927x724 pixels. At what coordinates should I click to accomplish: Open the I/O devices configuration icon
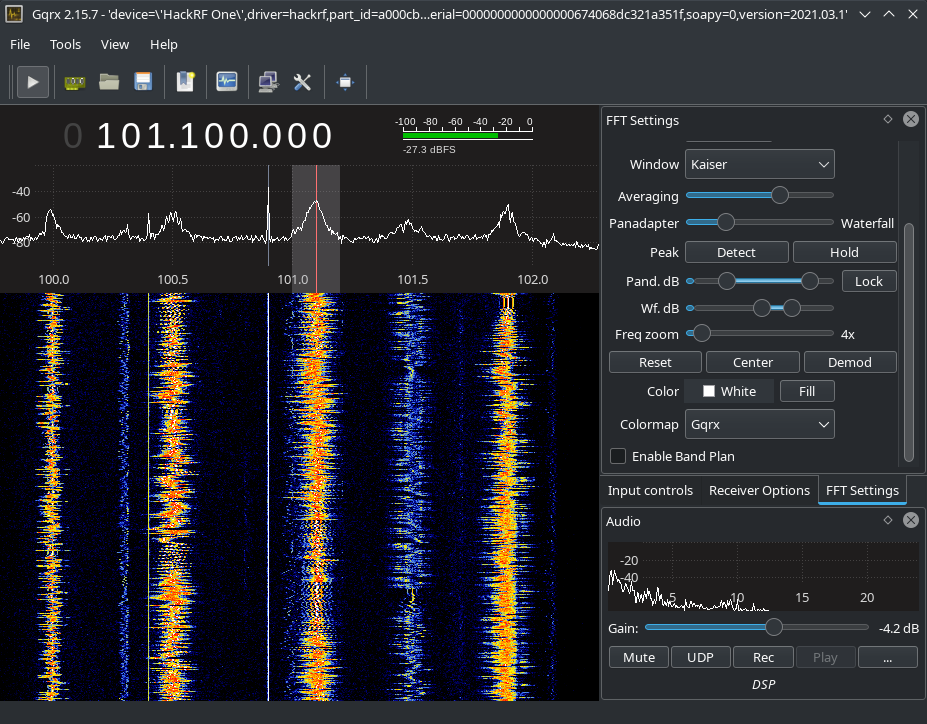[x=74, y=81]
